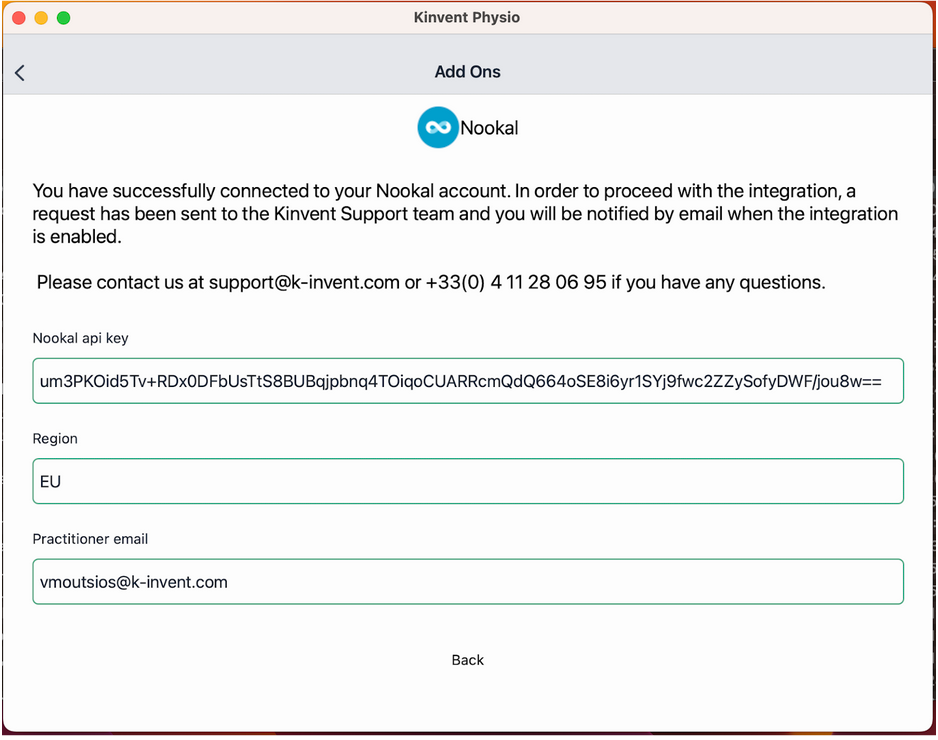The image size is (938, 740).
Task: Close the Kinvent Physio window
Action: click(19, 18)
